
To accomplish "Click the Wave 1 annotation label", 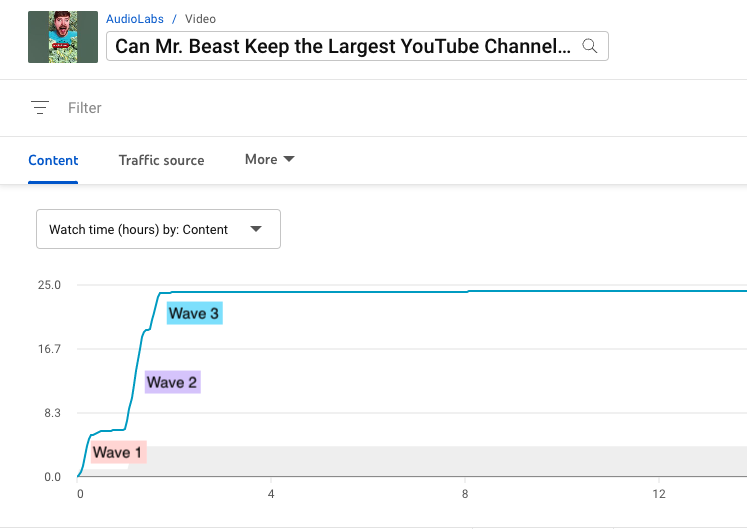I will 118,452.
